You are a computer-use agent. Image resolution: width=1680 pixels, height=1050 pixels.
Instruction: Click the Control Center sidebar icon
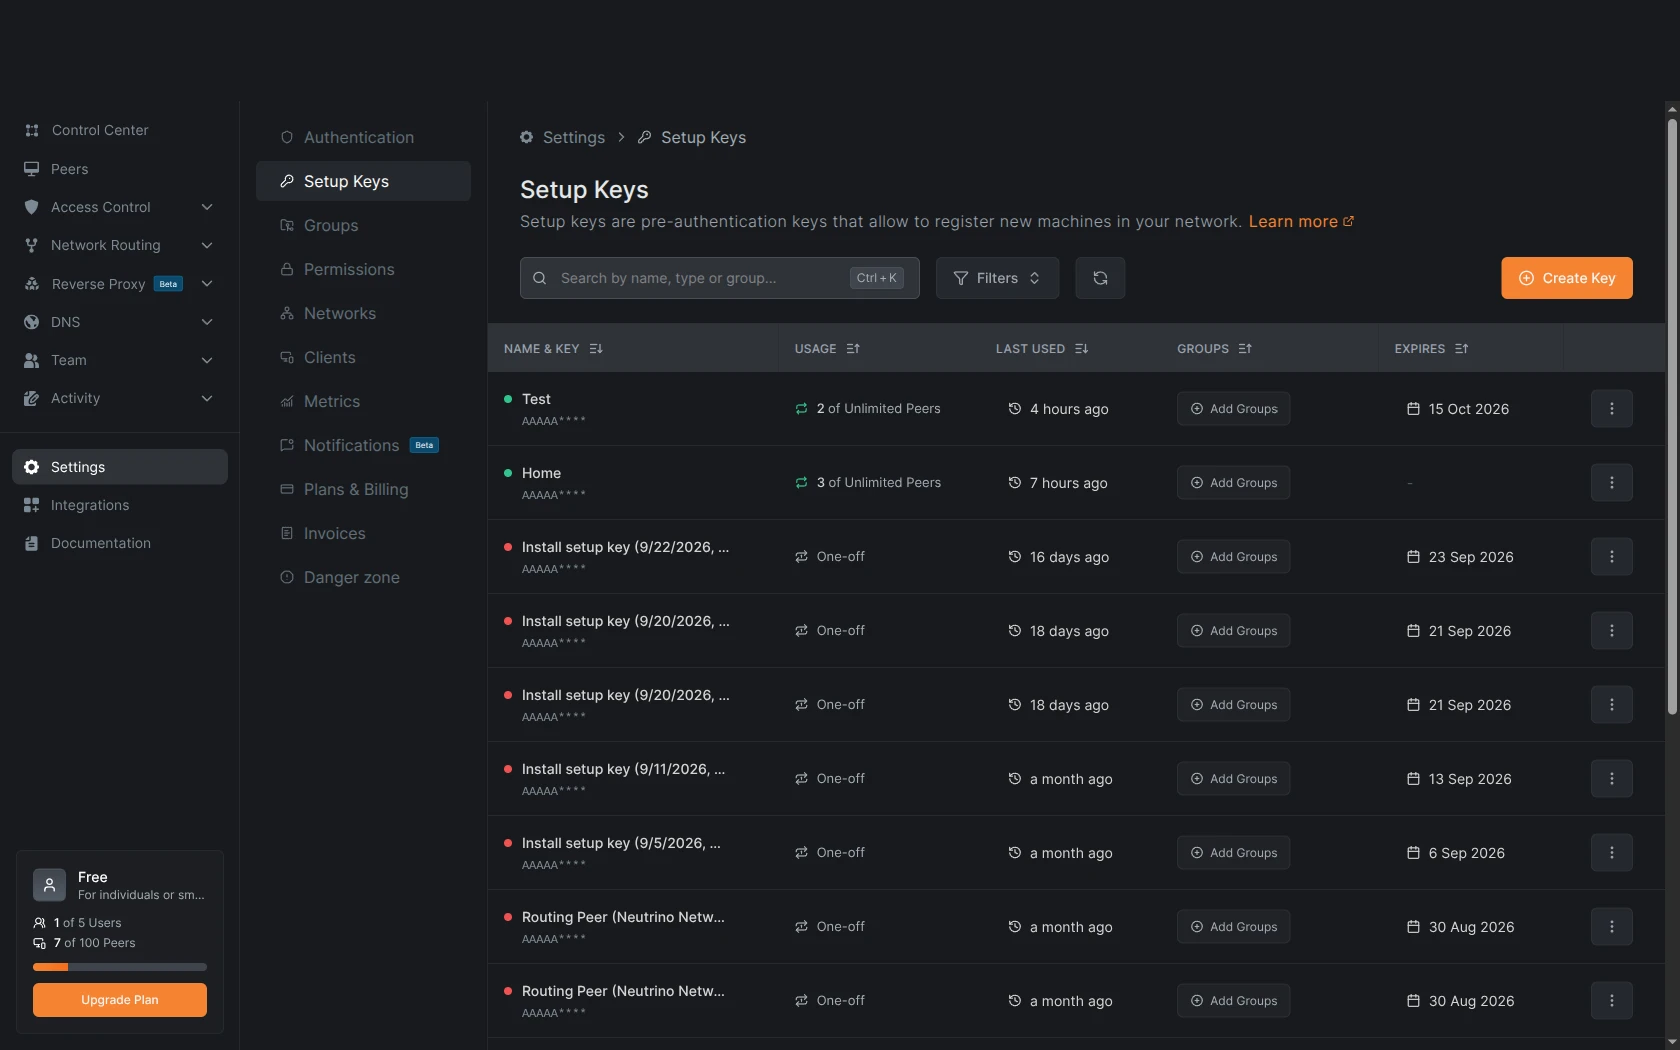[32, 130]
